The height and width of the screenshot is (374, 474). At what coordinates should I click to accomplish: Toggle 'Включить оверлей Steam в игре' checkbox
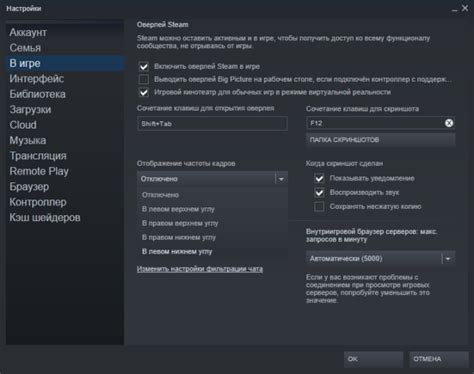(144, 66)
